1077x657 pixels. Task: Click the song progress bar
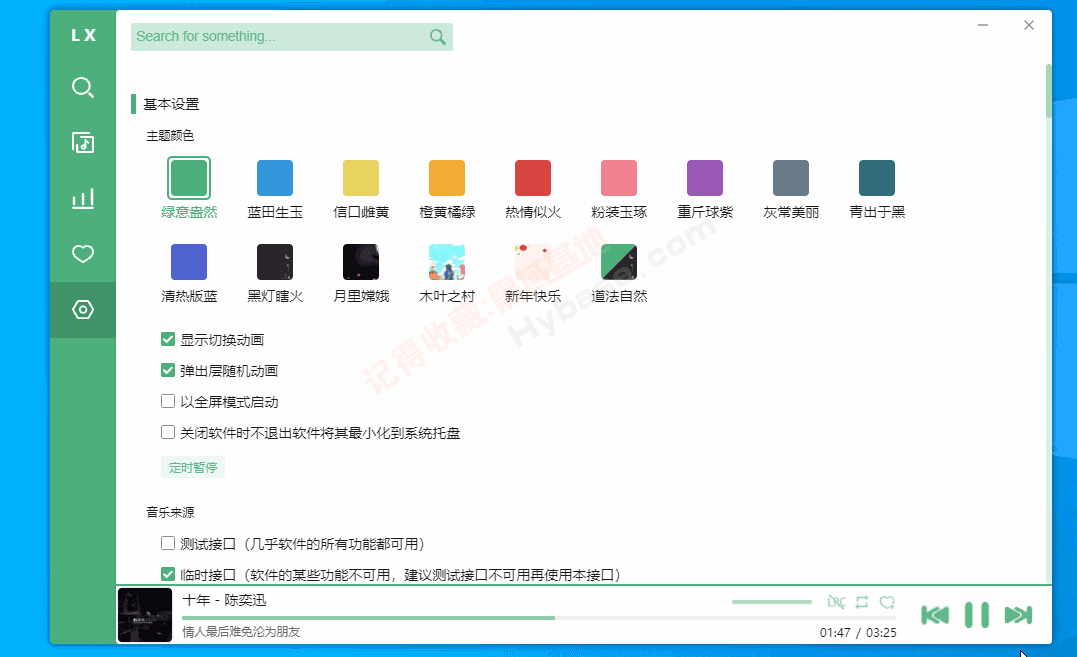pyautogui.click(x=539, y=618)
